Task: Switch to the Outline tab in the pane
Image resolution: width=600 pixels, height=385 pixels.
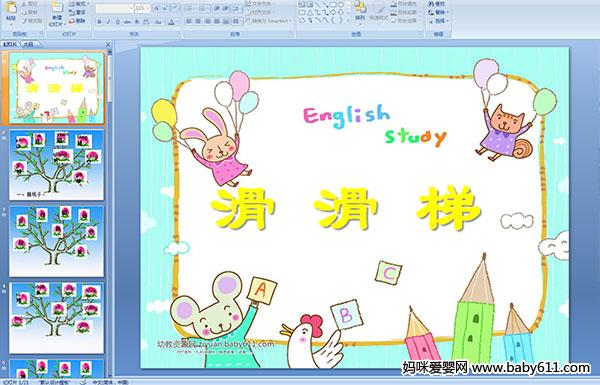Action: click(x=29, y=44)
